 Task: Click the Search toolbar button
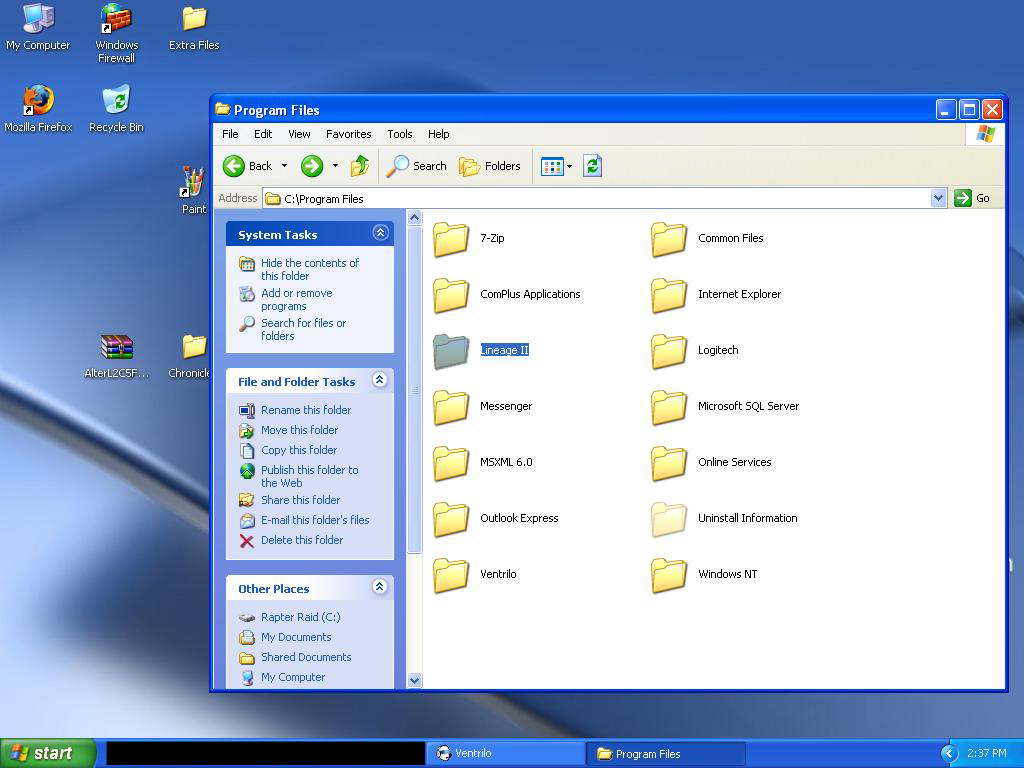416,166
